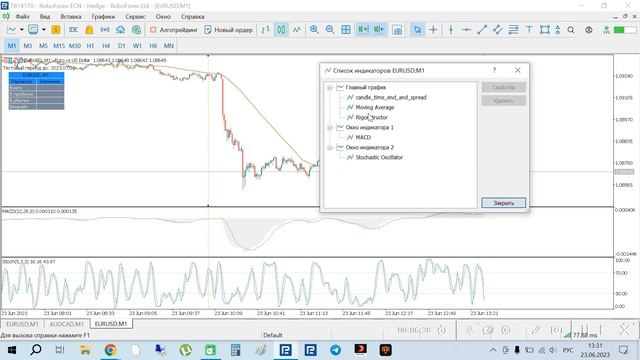Select candle_time_end_and_spread indicator
Screen dimensions: 640x360
(x=391, y=97)
